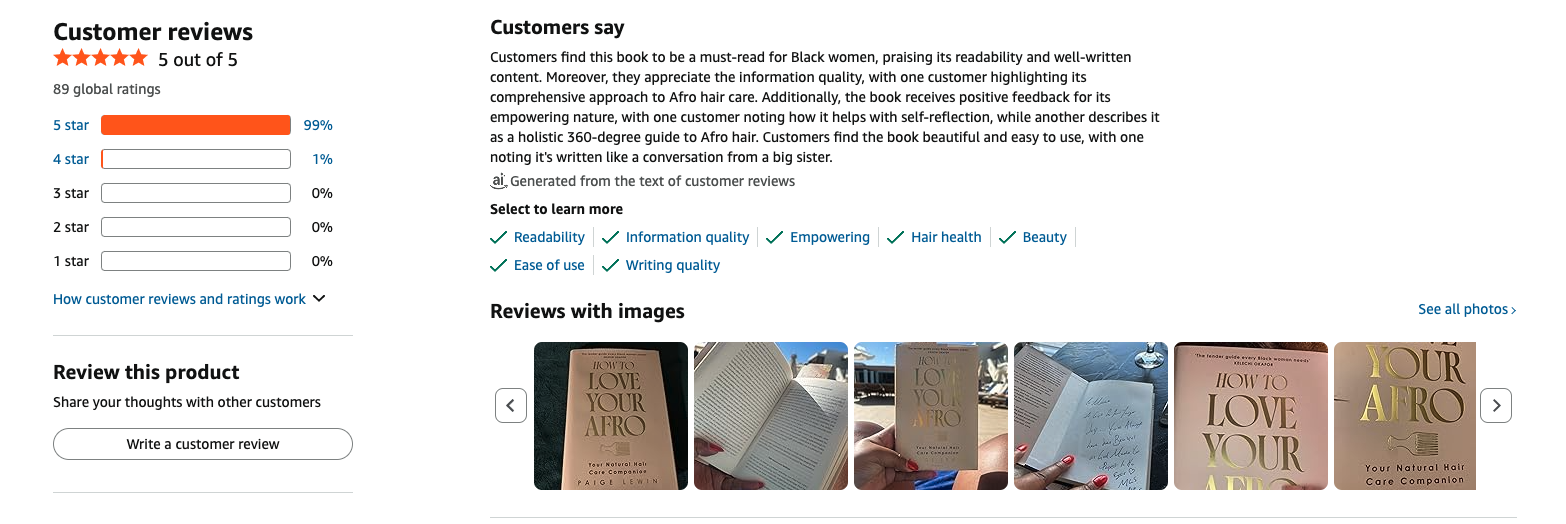Image resolution: width=1566 pixels, height=524 pixels.
Task: Open See all photos link
Action: [1466, 309]
